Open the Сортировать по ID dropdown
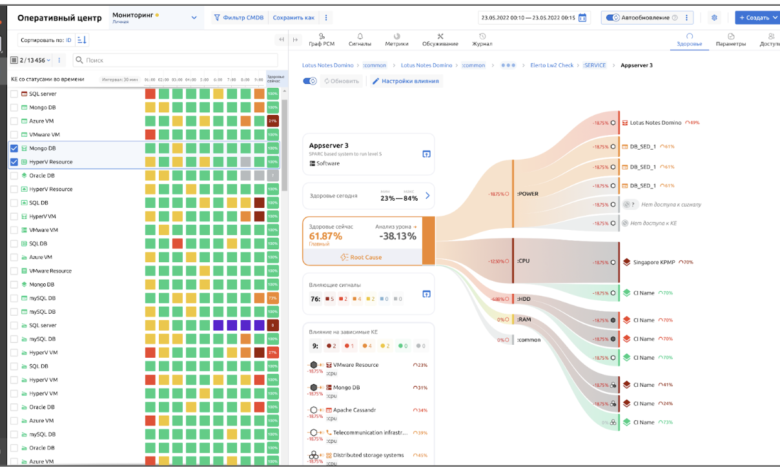780x470 pixels. [x=46, y=40]
